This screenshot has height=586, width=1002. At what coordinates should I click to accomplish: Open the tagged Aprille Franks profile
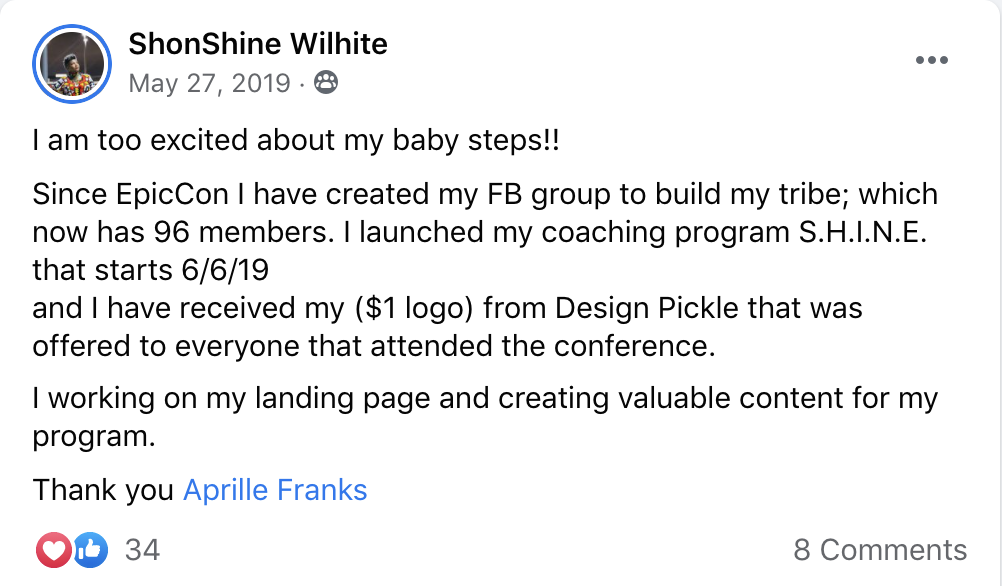(275, 490)
